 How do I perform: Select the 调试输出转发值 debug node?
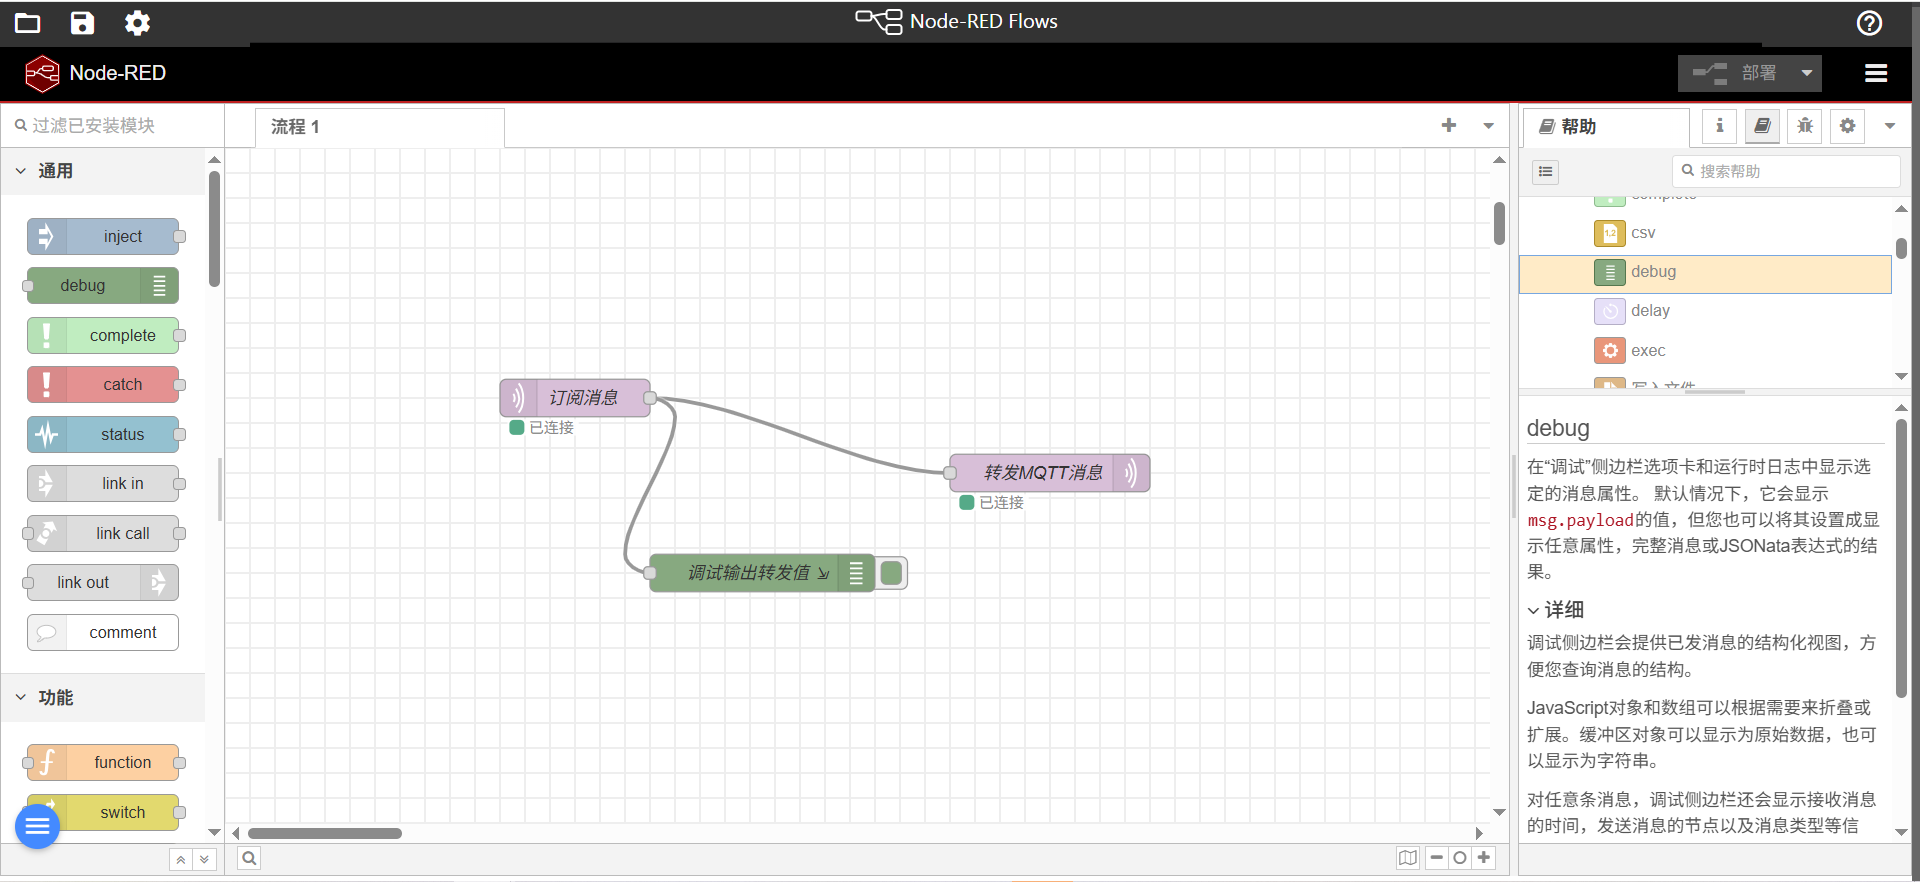pos(762,573)
